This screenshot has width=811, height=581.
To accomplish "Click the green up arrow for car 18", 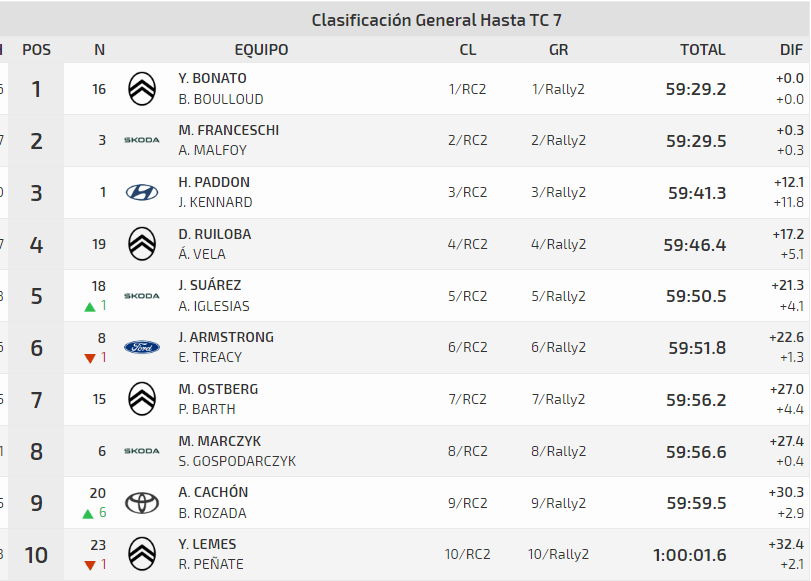I will tap(90, 306).
